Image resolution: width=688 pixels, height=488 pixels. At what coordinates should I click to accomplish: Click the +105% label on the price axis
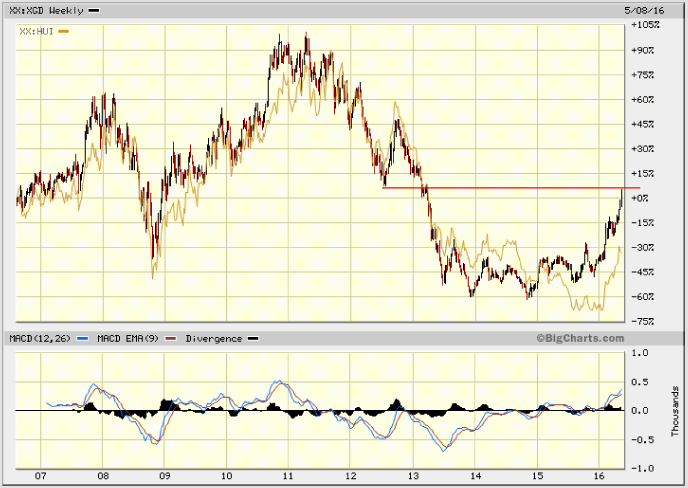click(648, 24)
